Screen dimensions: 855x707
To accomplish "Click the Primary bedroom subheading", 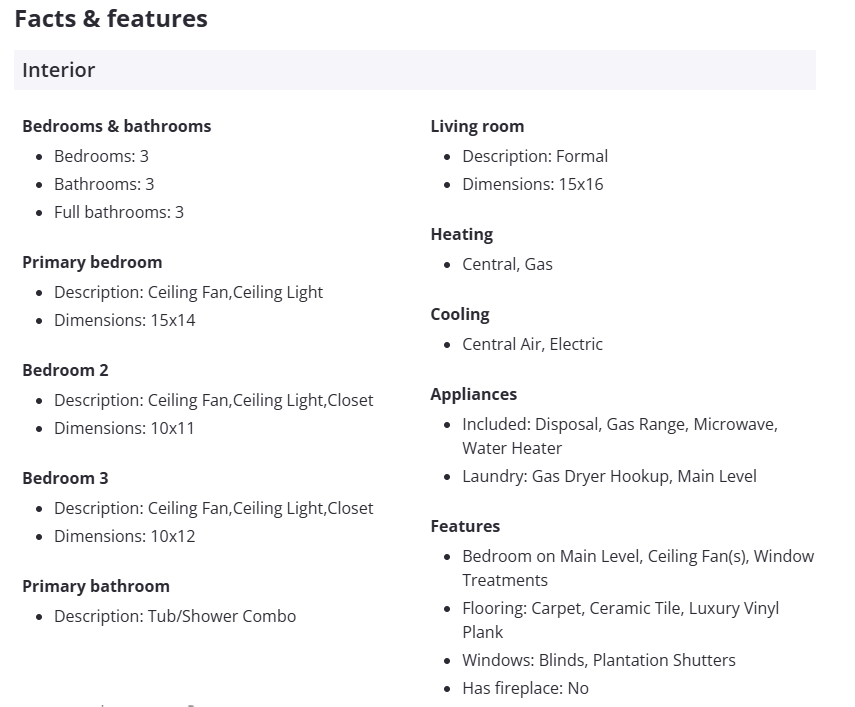I will click(92, 262).
